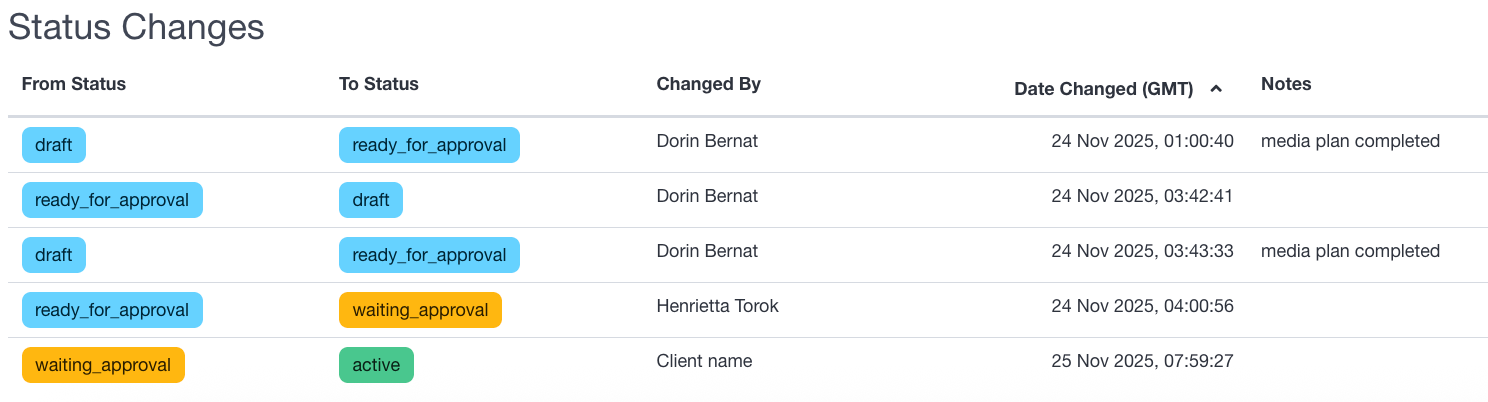Screen dimensions: 1488x402
Task: Select the Changed By column header
Action: 709,84
